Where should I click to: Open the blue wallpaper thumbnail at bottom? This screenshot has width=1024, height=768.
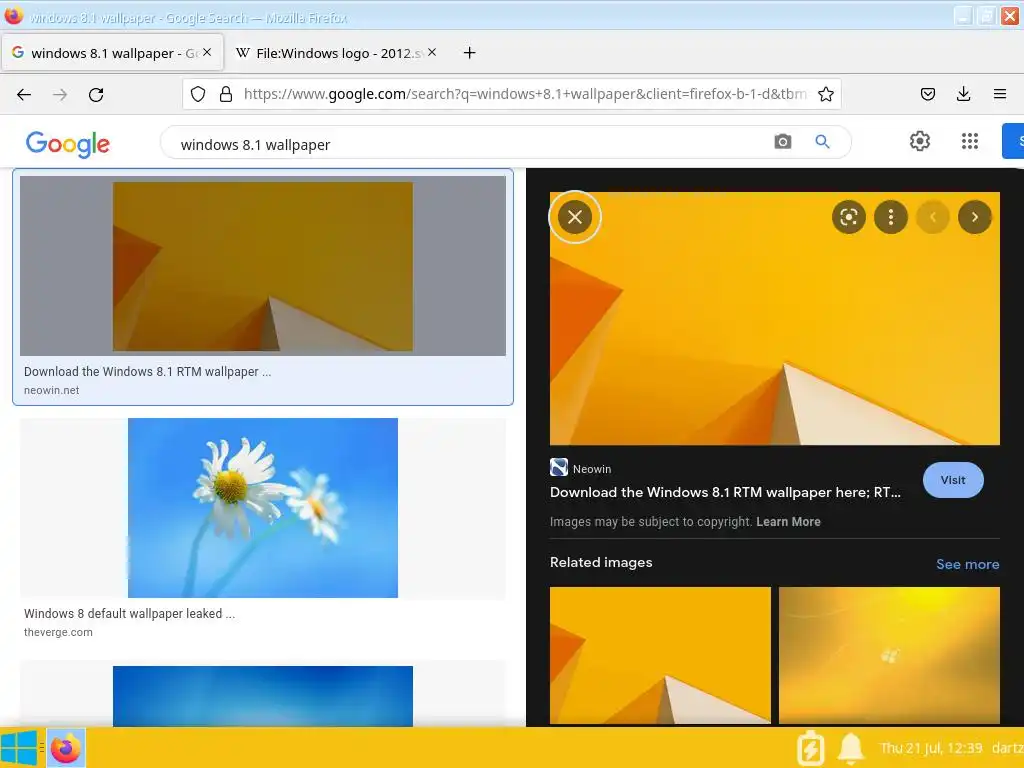click(x=263, y=696)
